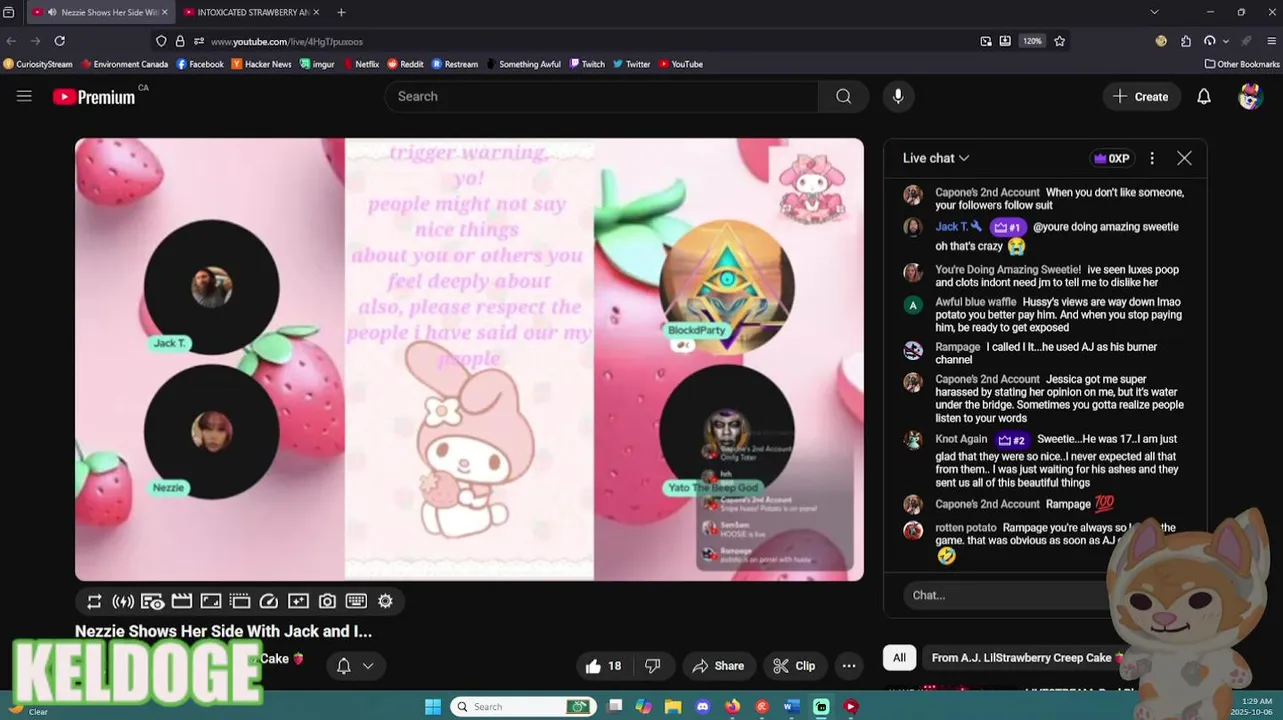Click the resize-player rectangle icon below the video

tap(211, 601)
